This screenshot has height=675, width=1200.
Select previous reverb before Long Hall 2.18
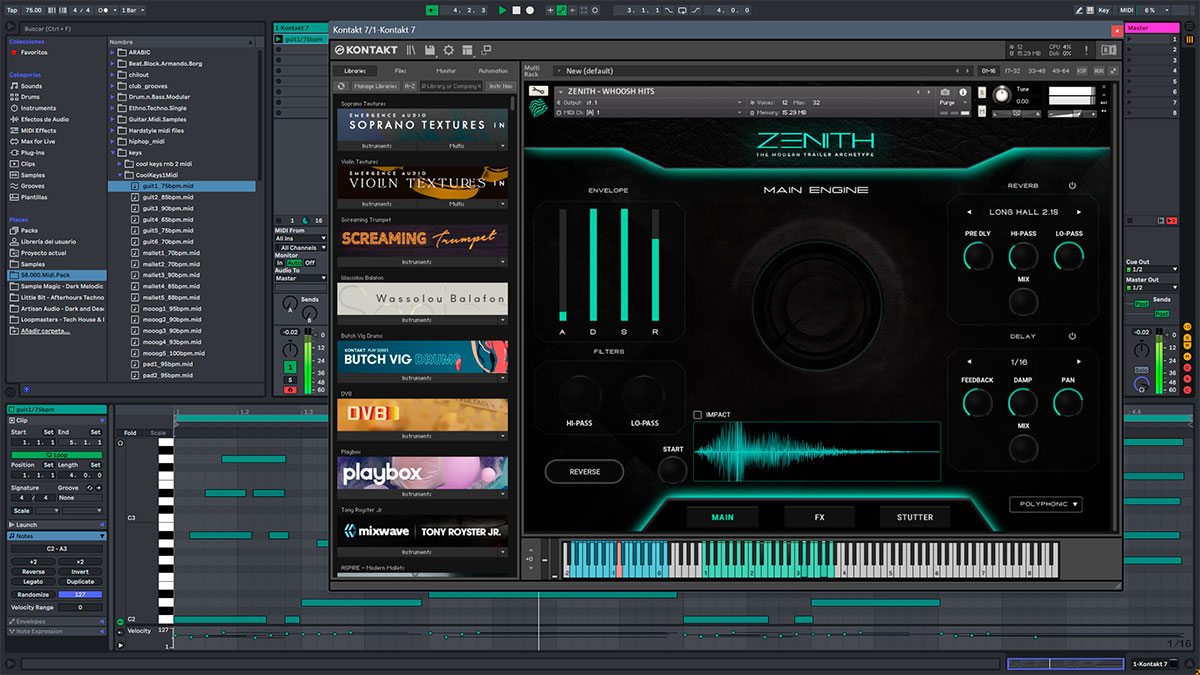pyautogui.click(x=967, y=212)
